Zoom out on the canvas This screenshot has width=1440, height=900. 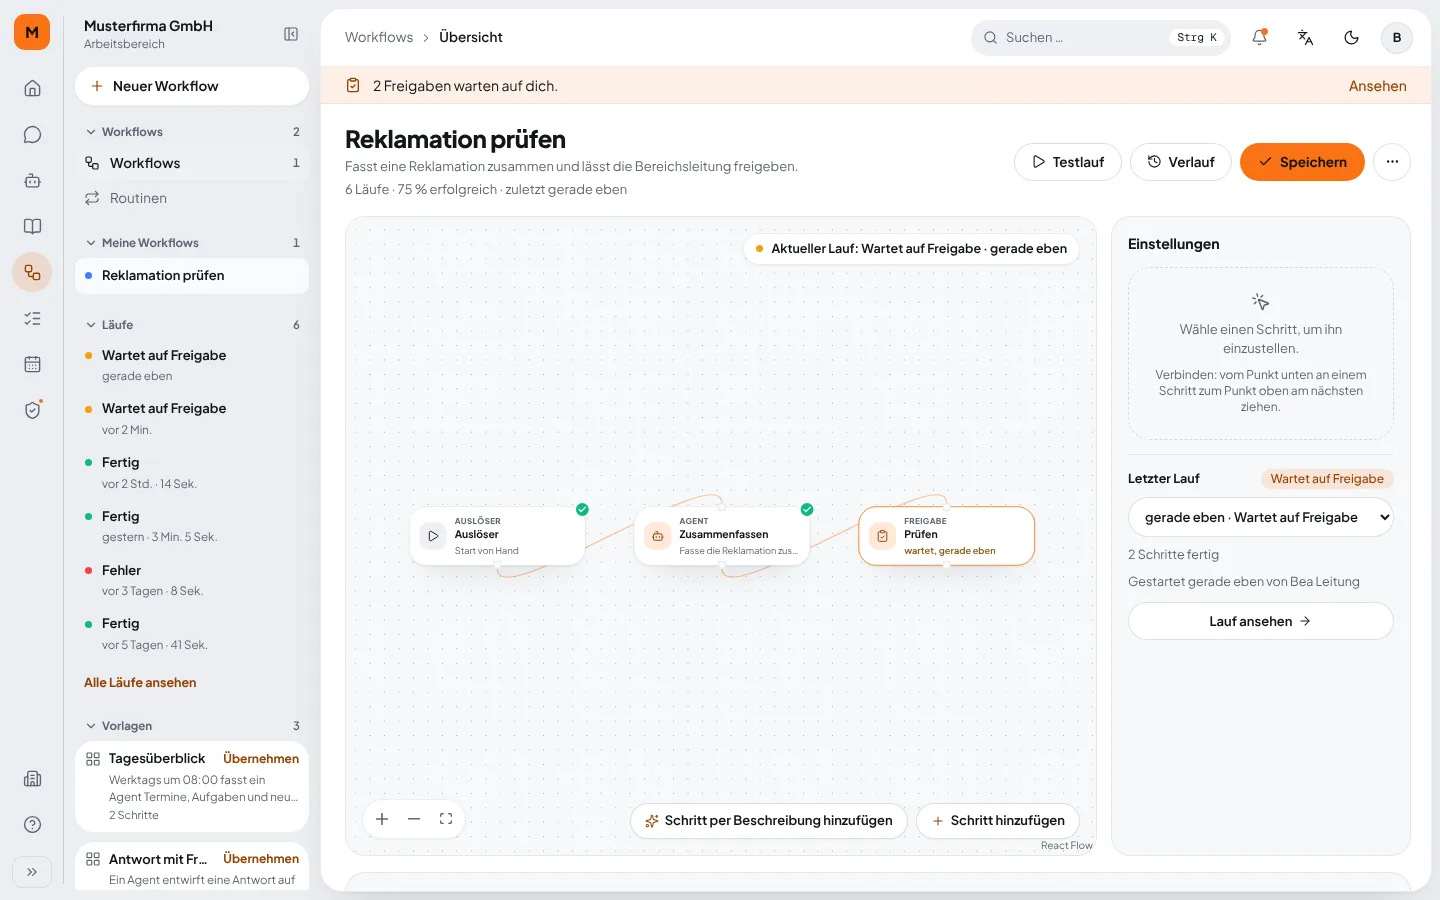pyautogui.click(x=414, y=819)
